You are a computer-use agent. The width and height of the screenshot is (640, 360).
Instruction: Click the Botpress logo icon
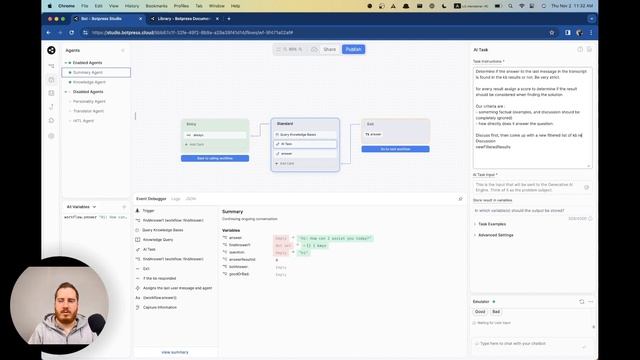51,50
